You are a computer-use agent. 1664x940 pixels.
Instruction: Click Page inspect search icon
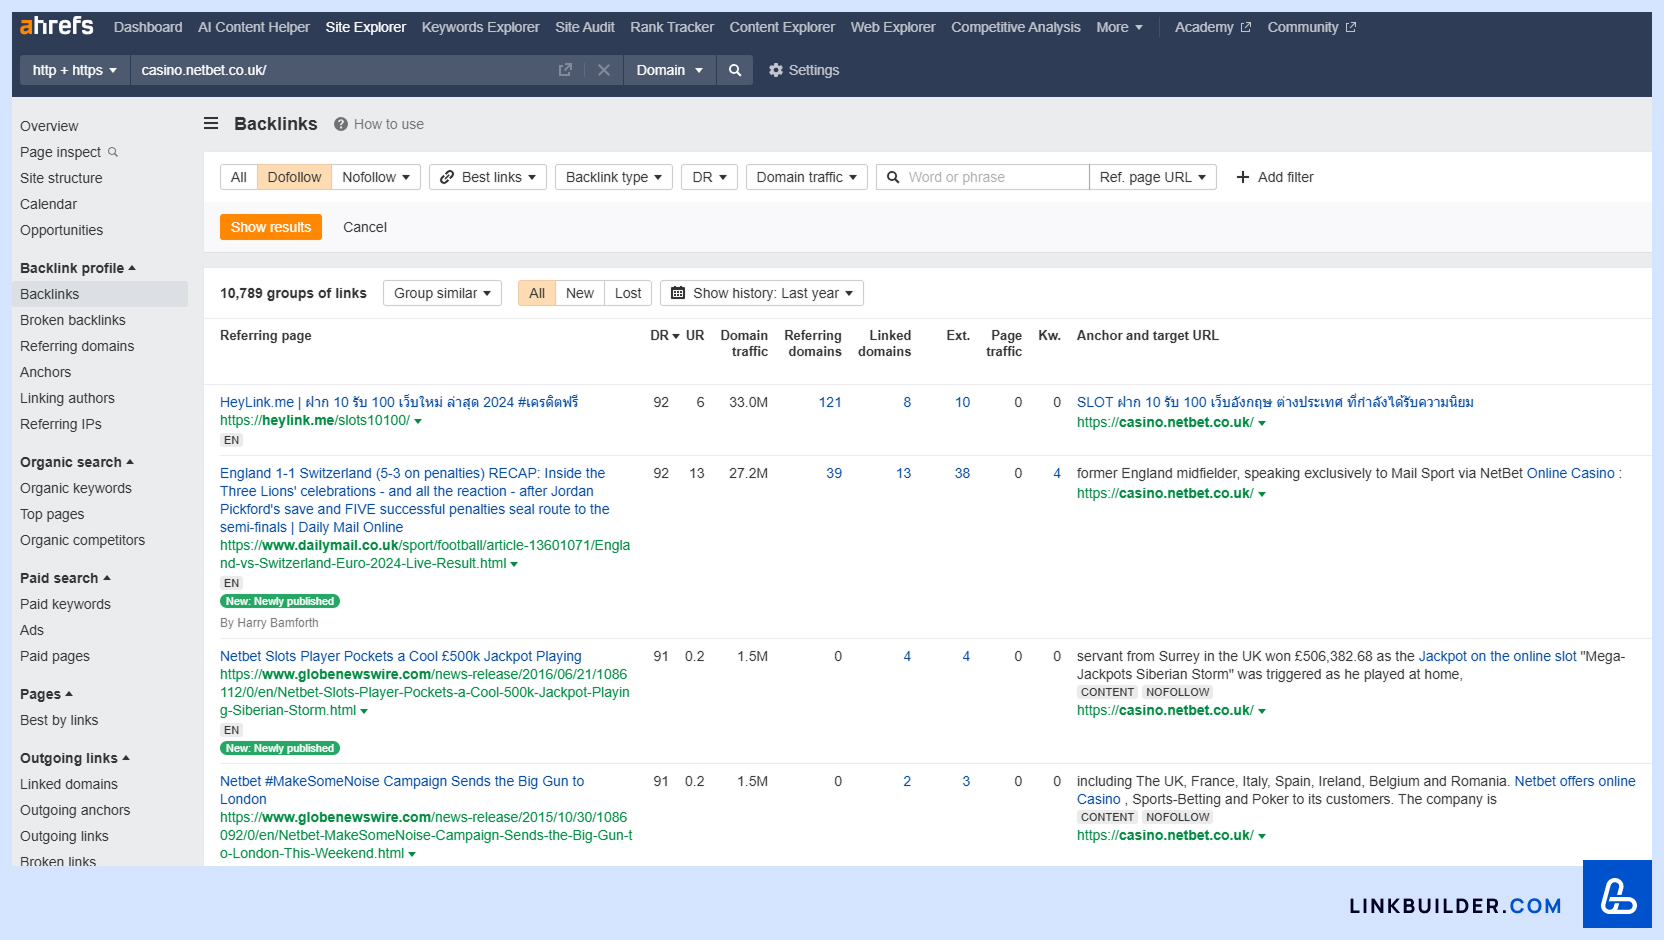tap(113, 152)
